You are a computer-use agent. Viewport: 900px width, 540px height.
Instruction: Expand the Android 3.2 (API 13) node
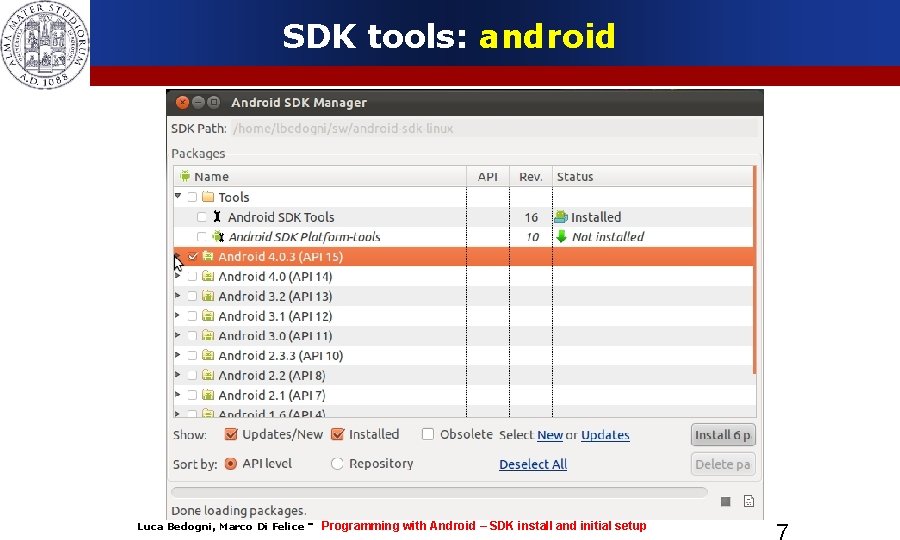[x=178, y=296]
